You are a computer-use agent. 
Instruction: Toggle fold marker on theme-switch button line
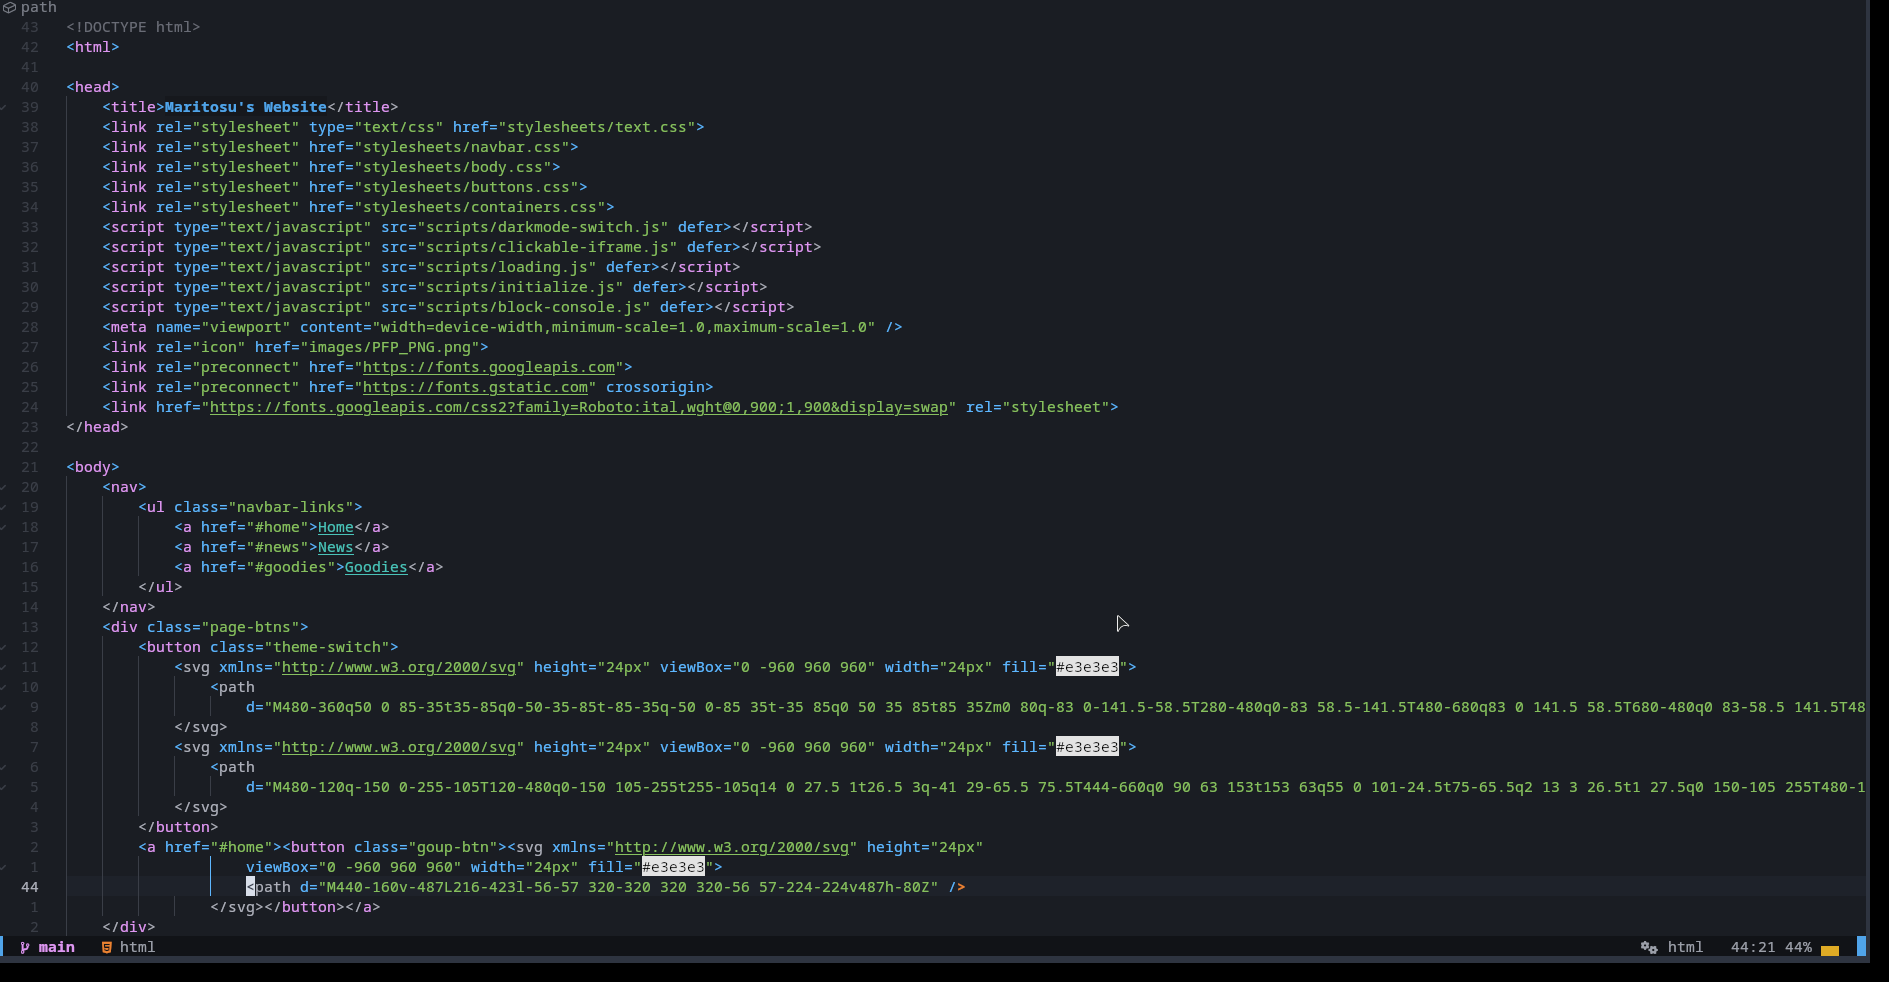point(4,647)
